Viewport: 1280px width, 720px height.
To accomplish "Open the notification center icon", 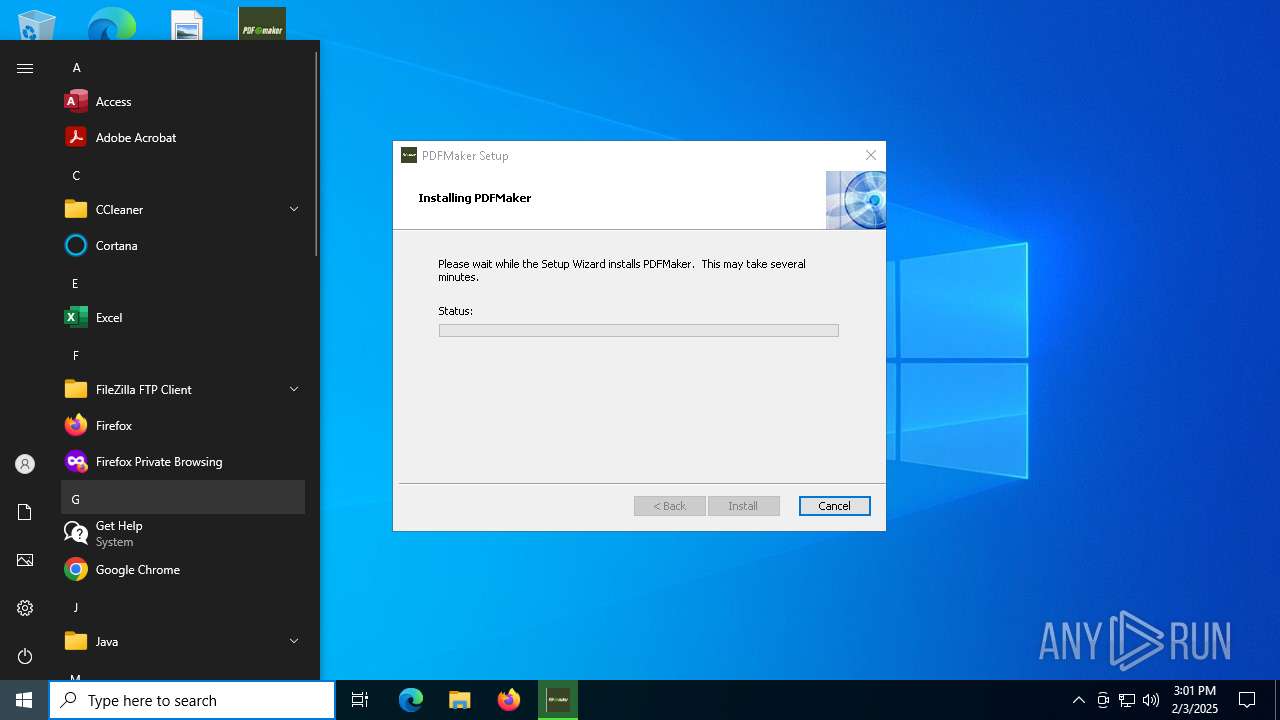I will pyautogui.click(x=1247, y=700).
